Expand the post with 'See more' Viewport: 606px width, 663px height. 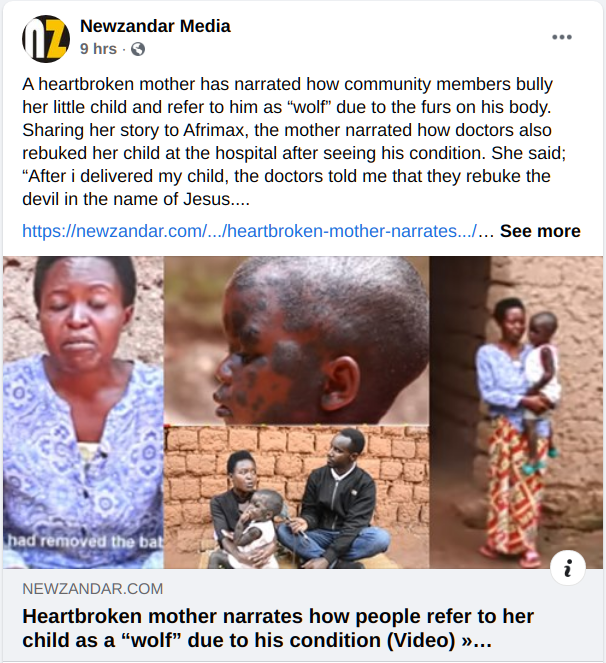(x=540, y=231)
